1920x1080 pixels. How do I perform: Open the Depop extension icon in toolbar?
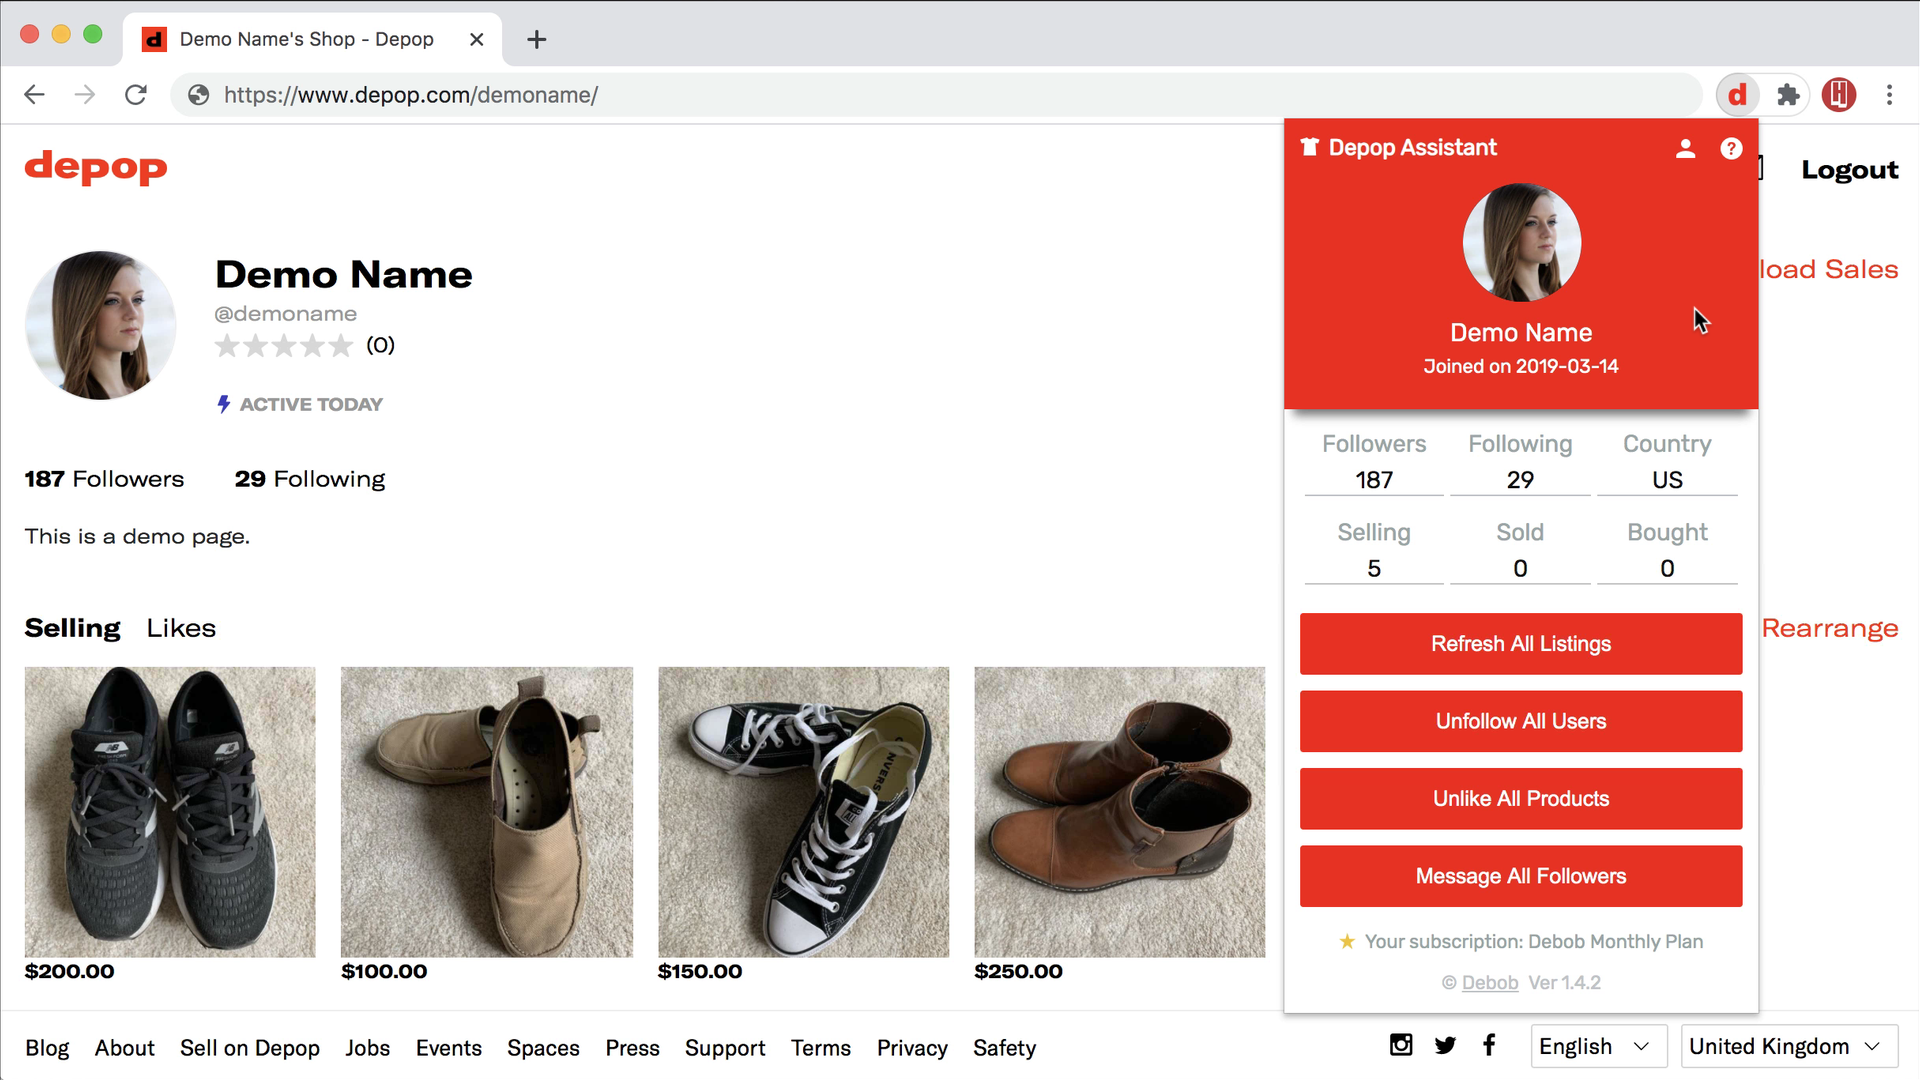[x=1737, y=94]
